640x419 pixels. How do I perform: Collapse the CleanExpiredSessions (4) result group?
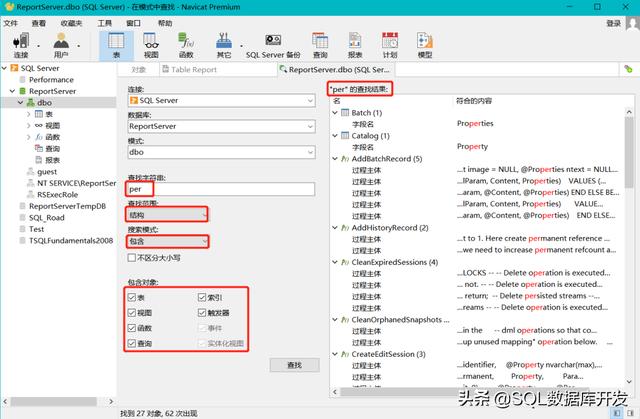coord(335,262)
